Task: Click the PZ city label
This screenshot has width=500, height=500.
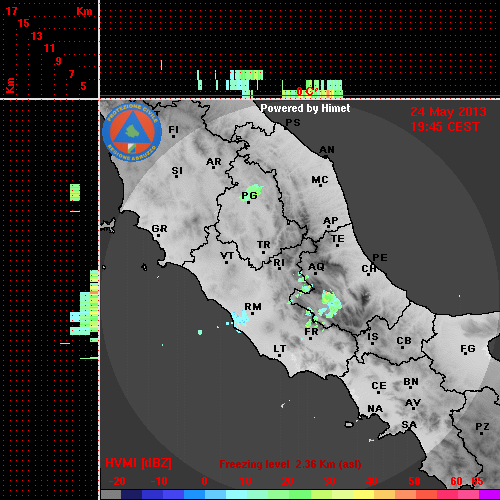Action: click(x=482, y=426)
